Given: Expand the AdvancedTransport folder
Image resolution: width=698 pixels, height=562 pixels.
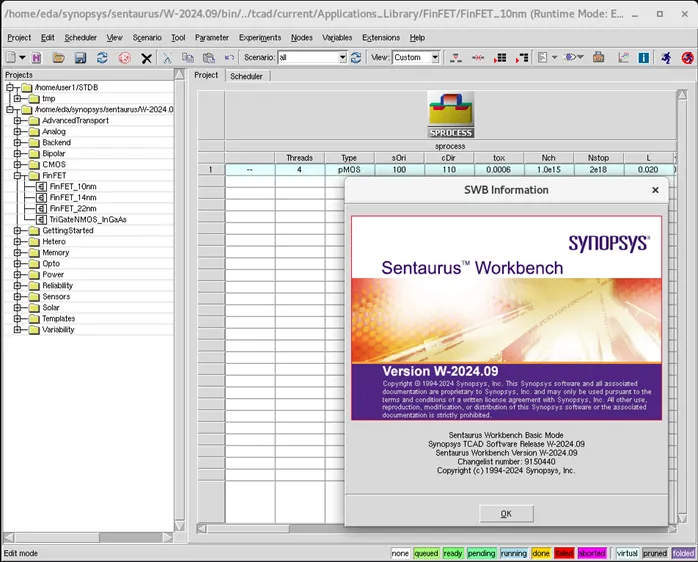Looking at the screenshot, I should click(x=17, y=121).
